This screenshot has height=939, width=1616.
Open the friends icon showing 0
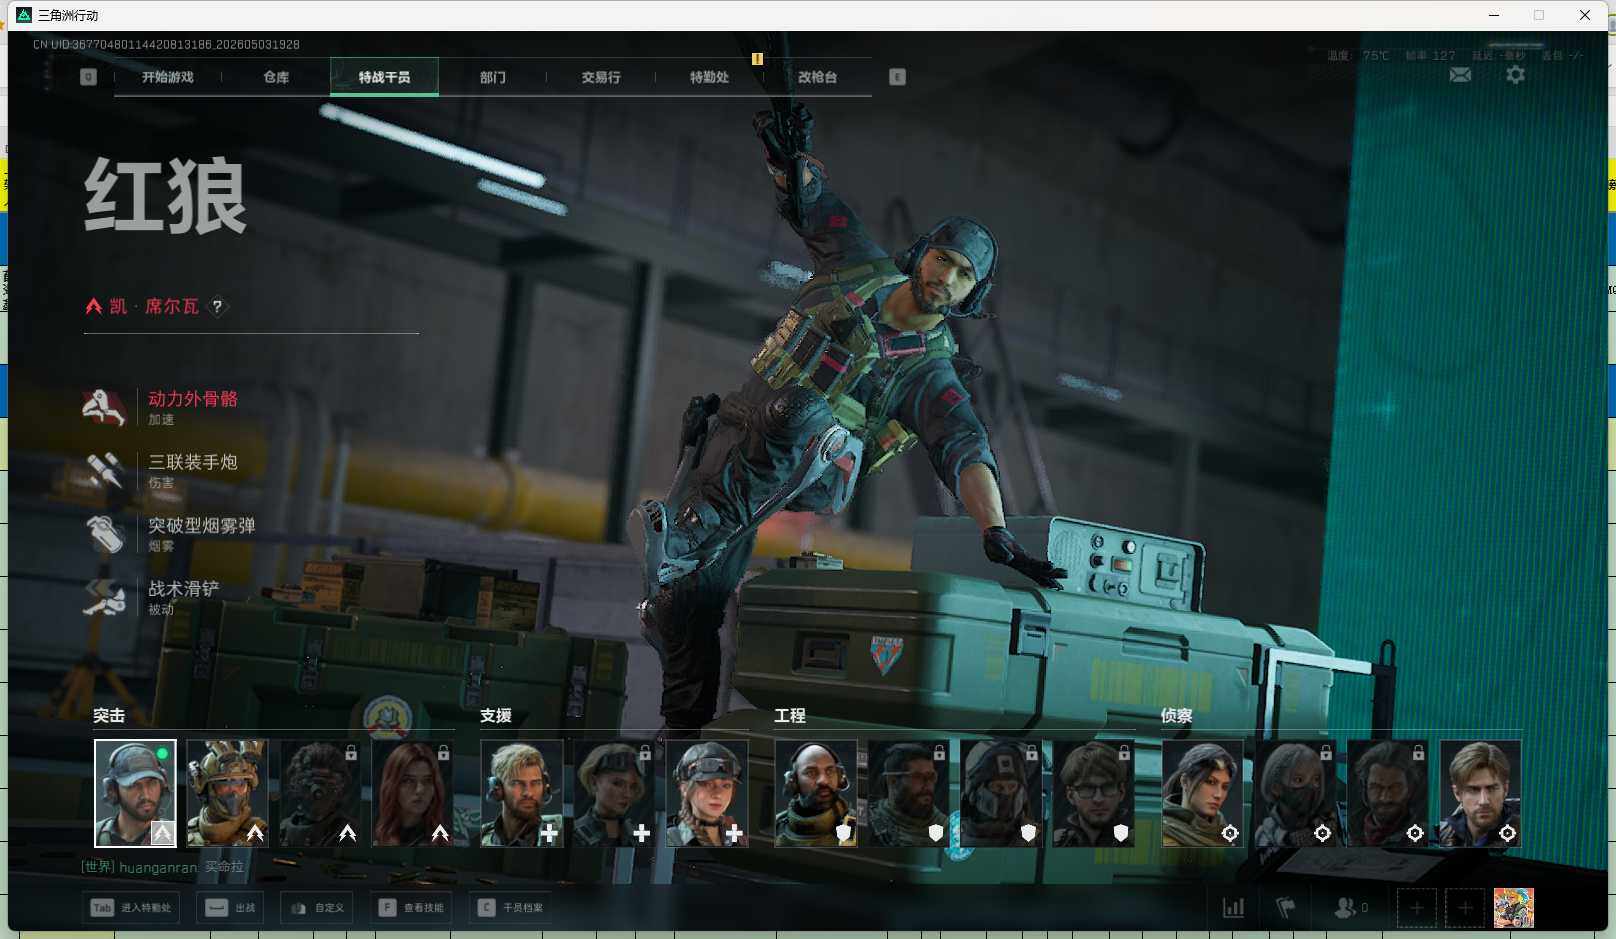coord(1351,908)
